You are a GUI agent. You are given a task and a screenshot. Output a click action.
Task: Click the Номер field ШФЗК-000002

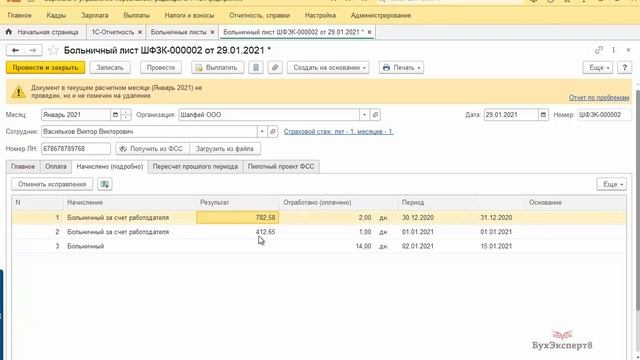point(604,115)
